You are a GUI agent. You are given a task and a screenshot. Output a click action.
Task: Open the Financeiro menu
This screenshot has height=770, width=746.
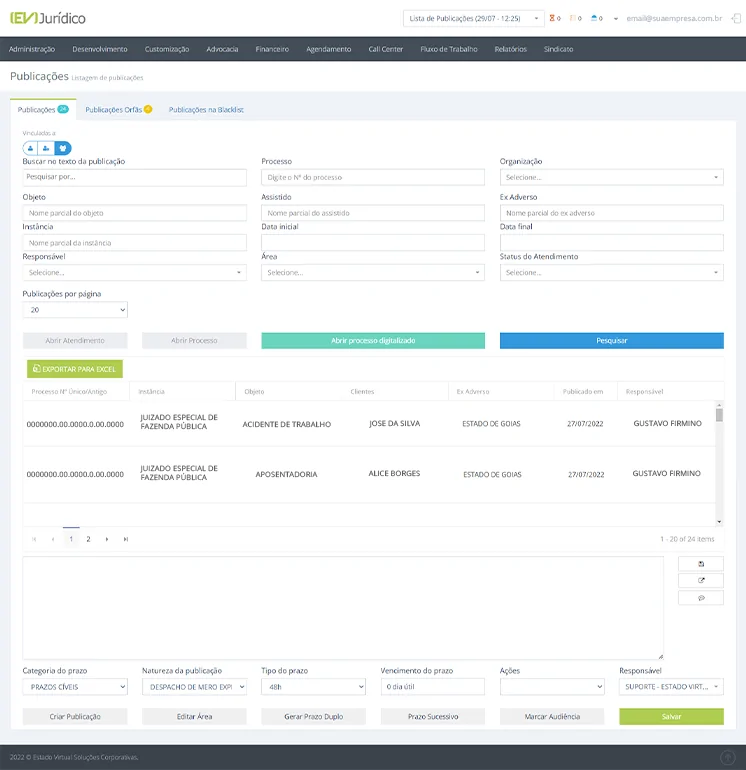(272, 49)
